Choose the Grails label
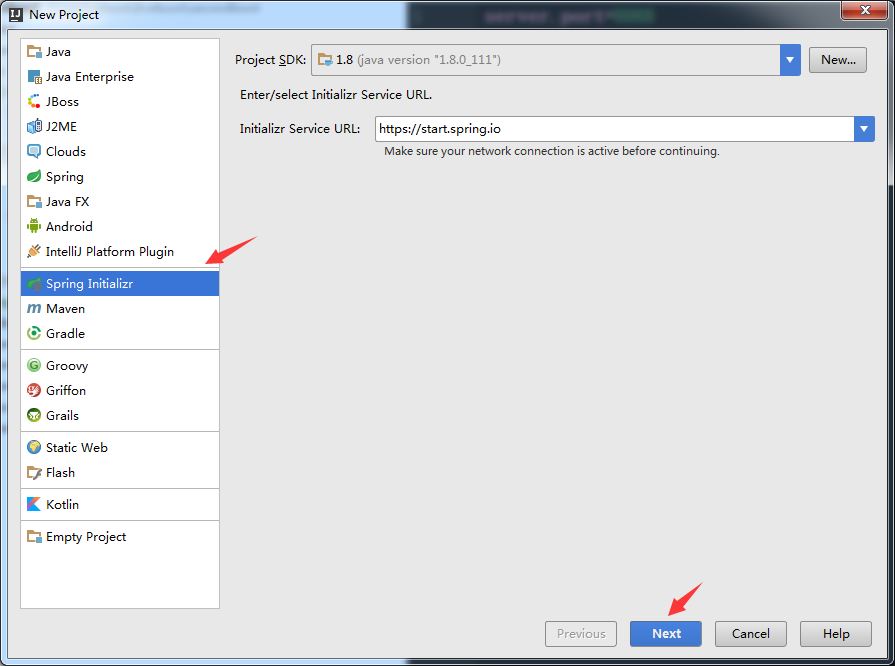 pos(62,415)
